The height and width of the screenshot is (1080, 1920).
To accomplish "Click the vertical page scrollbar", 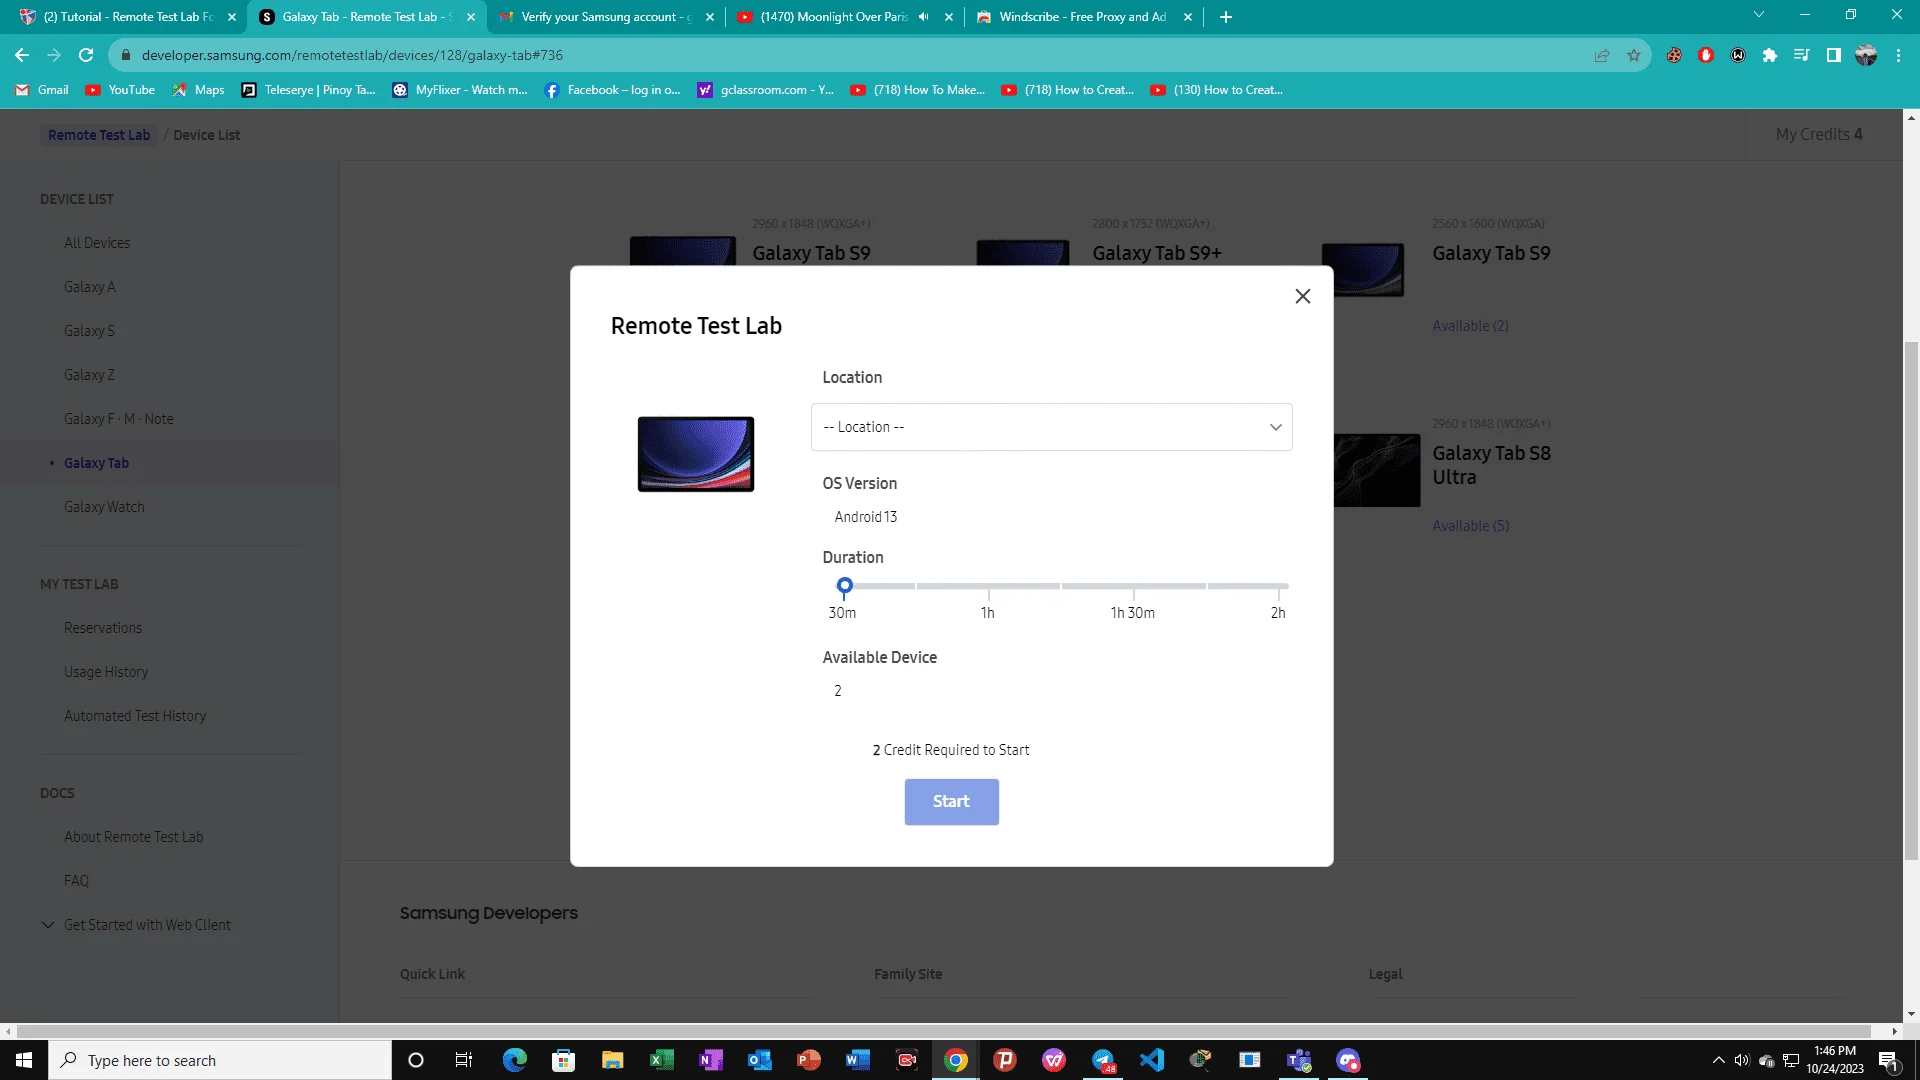I will [1911, 600].
